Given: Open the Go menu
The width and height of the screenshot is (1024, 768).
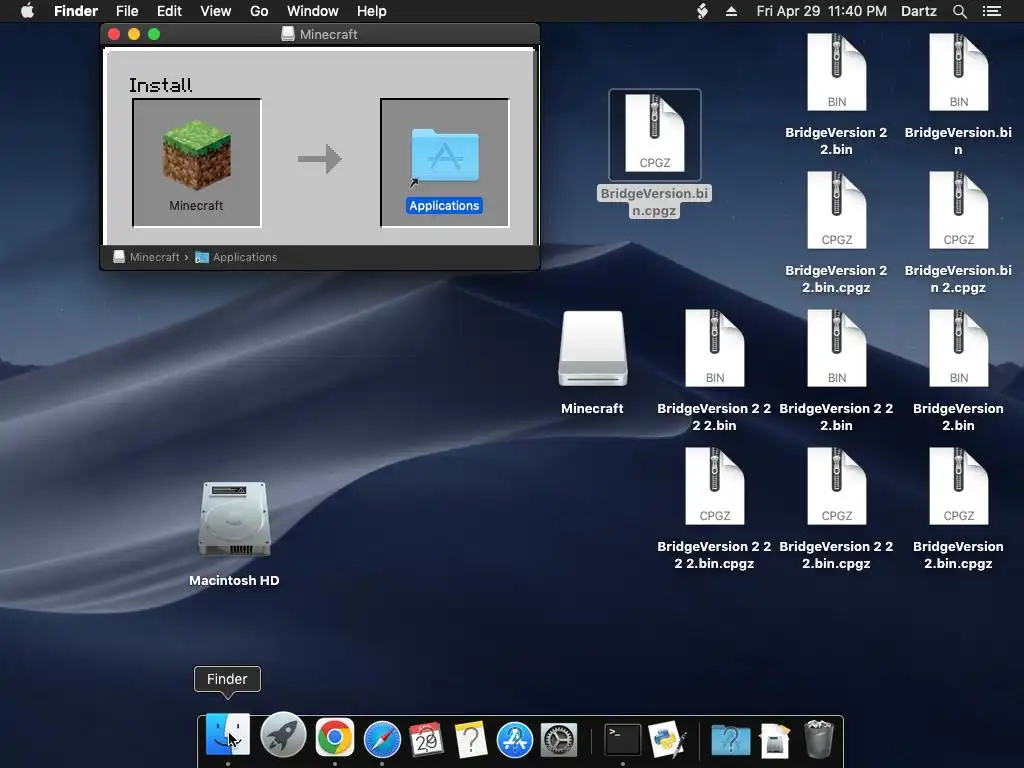Looking at the screenshot, I should click(x=259, y=11).
